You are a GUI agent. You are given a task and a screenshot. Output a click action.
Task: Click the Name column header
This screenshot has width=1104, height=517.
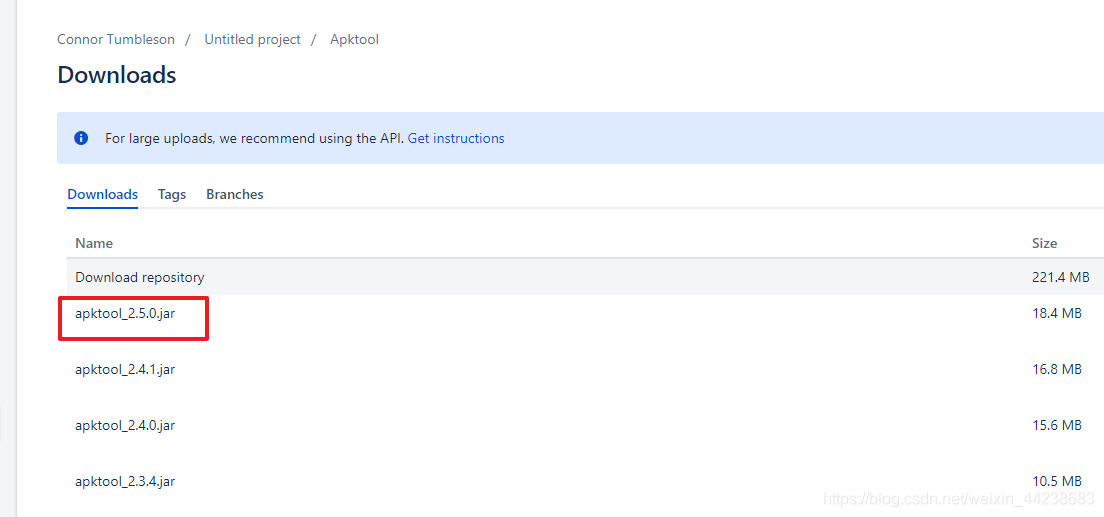pyautogui.click(x=94, y=243)
